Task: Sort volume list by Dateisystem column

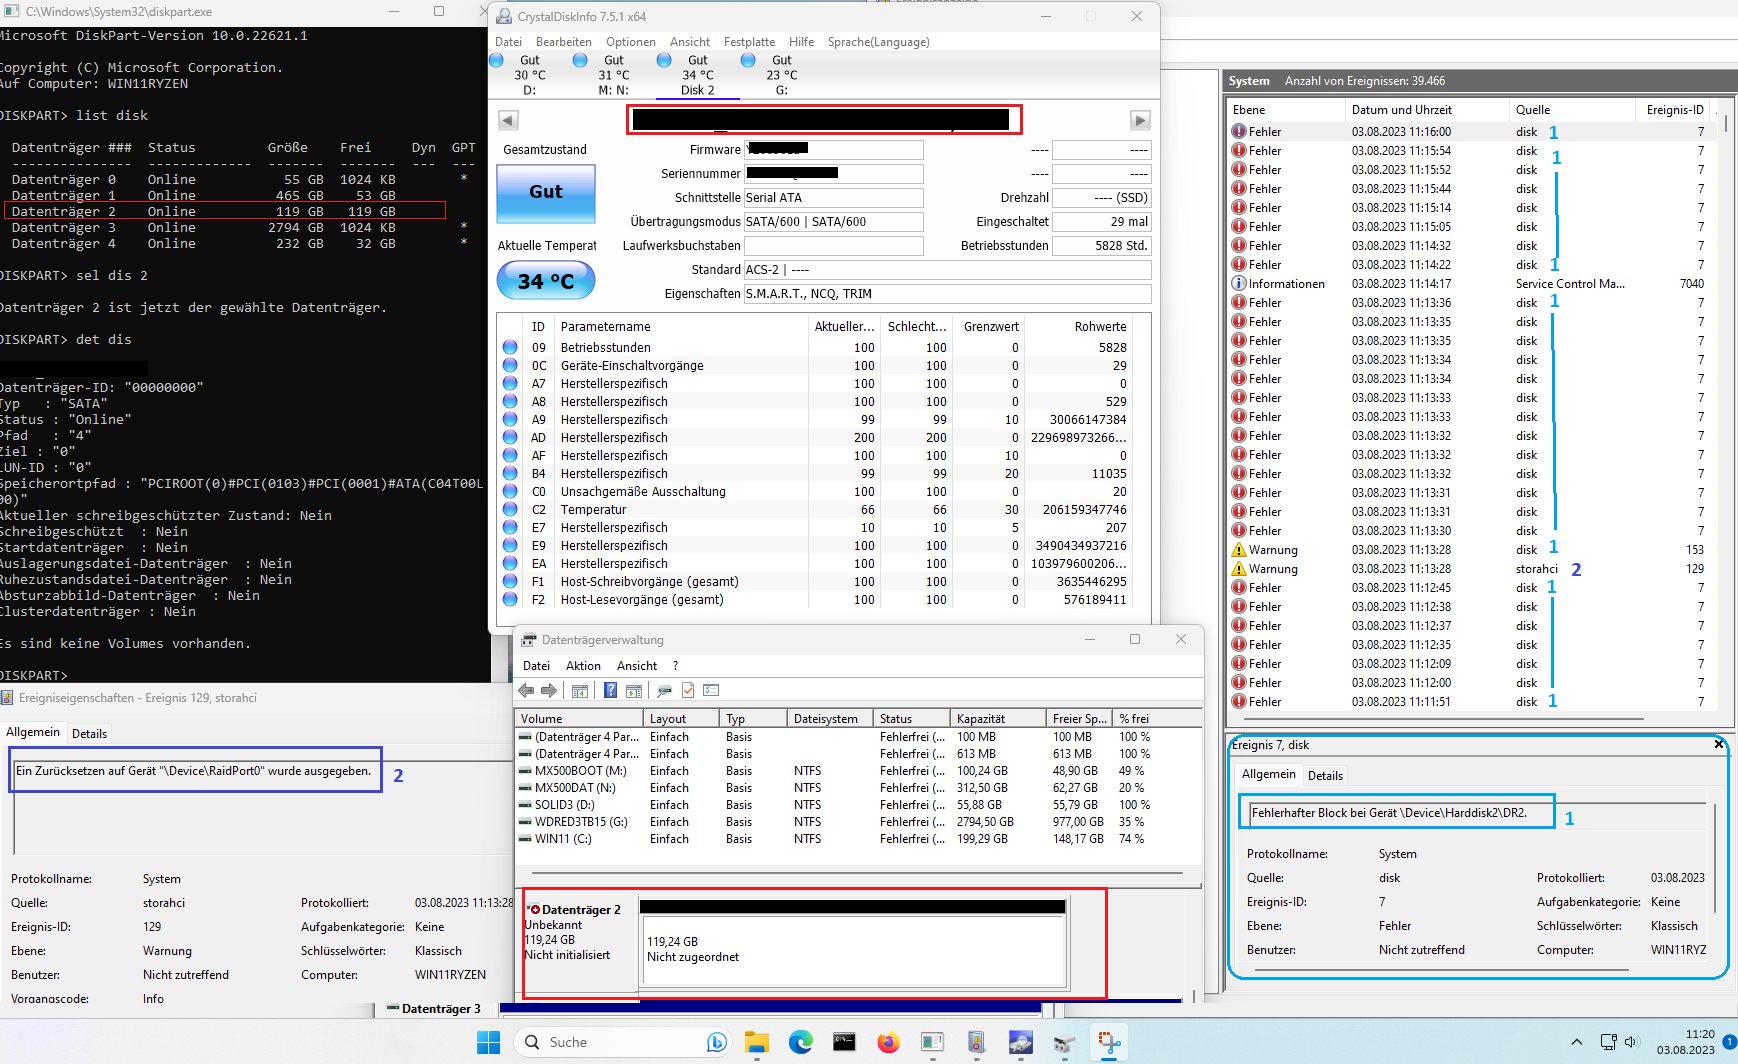Action: coord(829,719)
